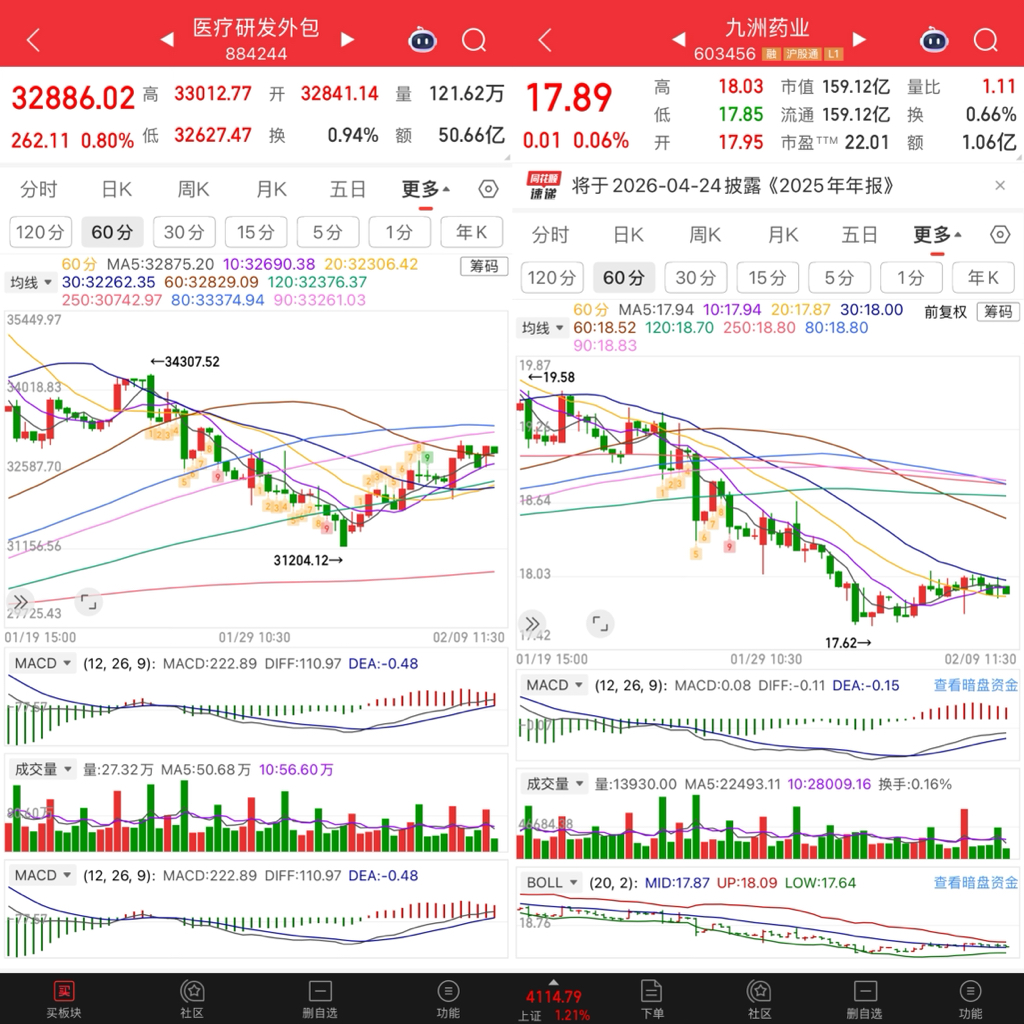The width and height of the screenshot is (1024, 1024).
Task: Tap 删自选 in right bottom bar
Action: tap(865, 999)
